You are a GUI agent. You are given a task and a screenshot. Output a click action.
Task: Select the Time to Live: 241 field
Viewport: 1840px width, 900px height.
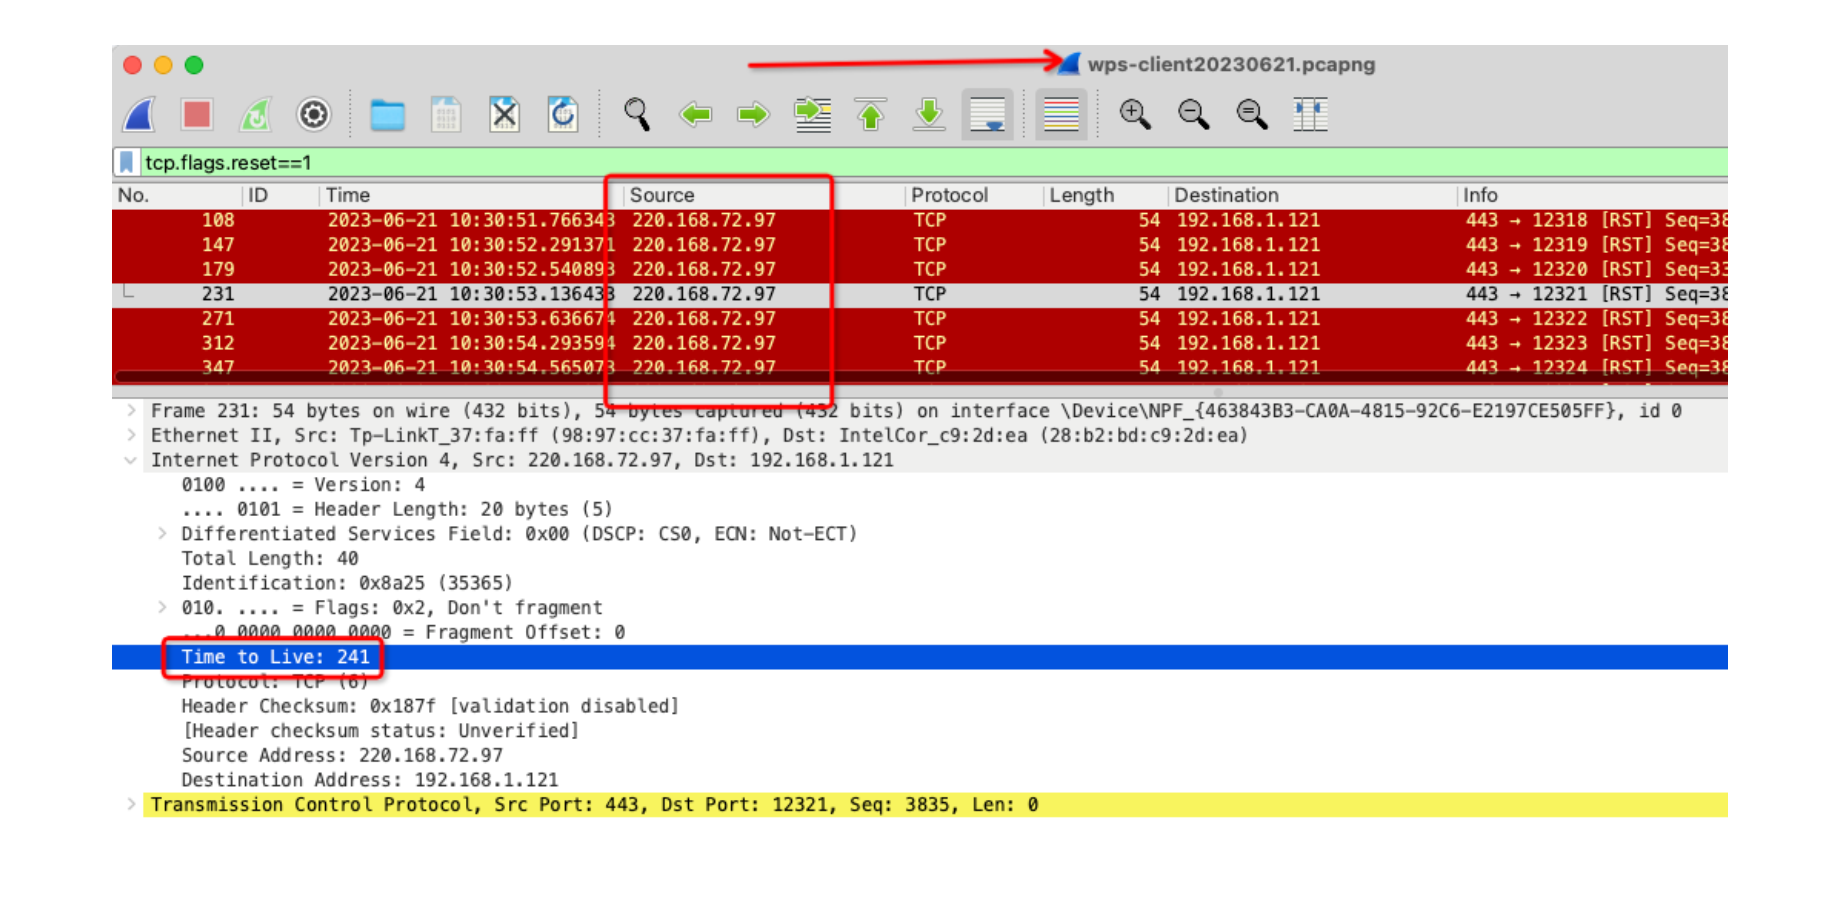click(275, 657)
